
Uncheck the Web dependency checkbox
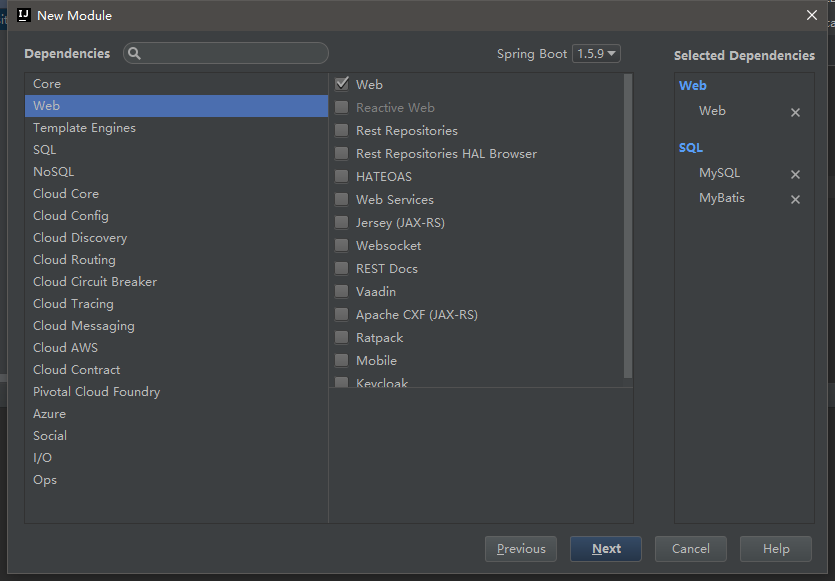[x=342, y=84]
